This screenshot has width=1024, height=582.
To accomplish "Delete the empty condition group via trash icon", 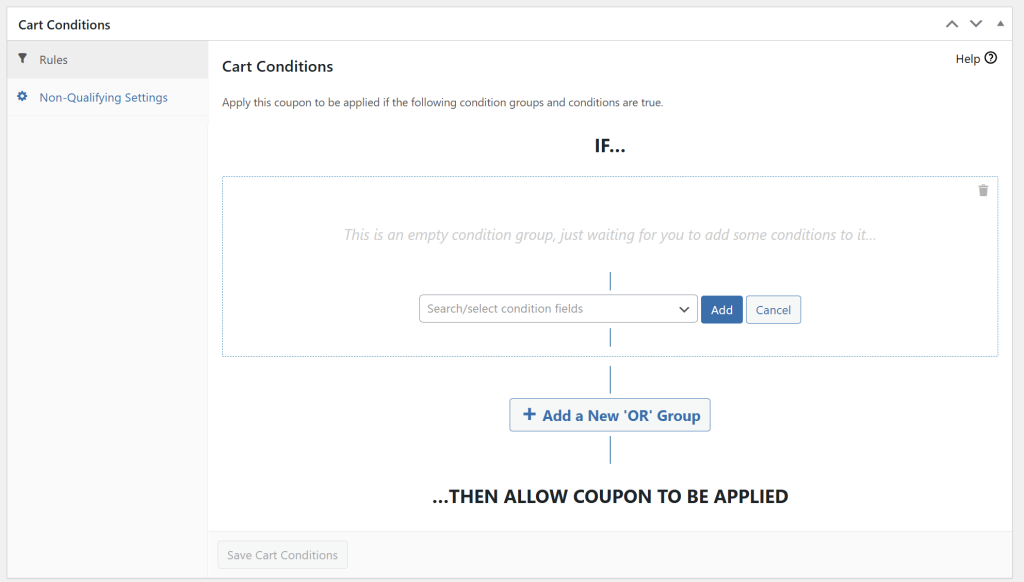I will pyautogui.click(x=983, y=189).
